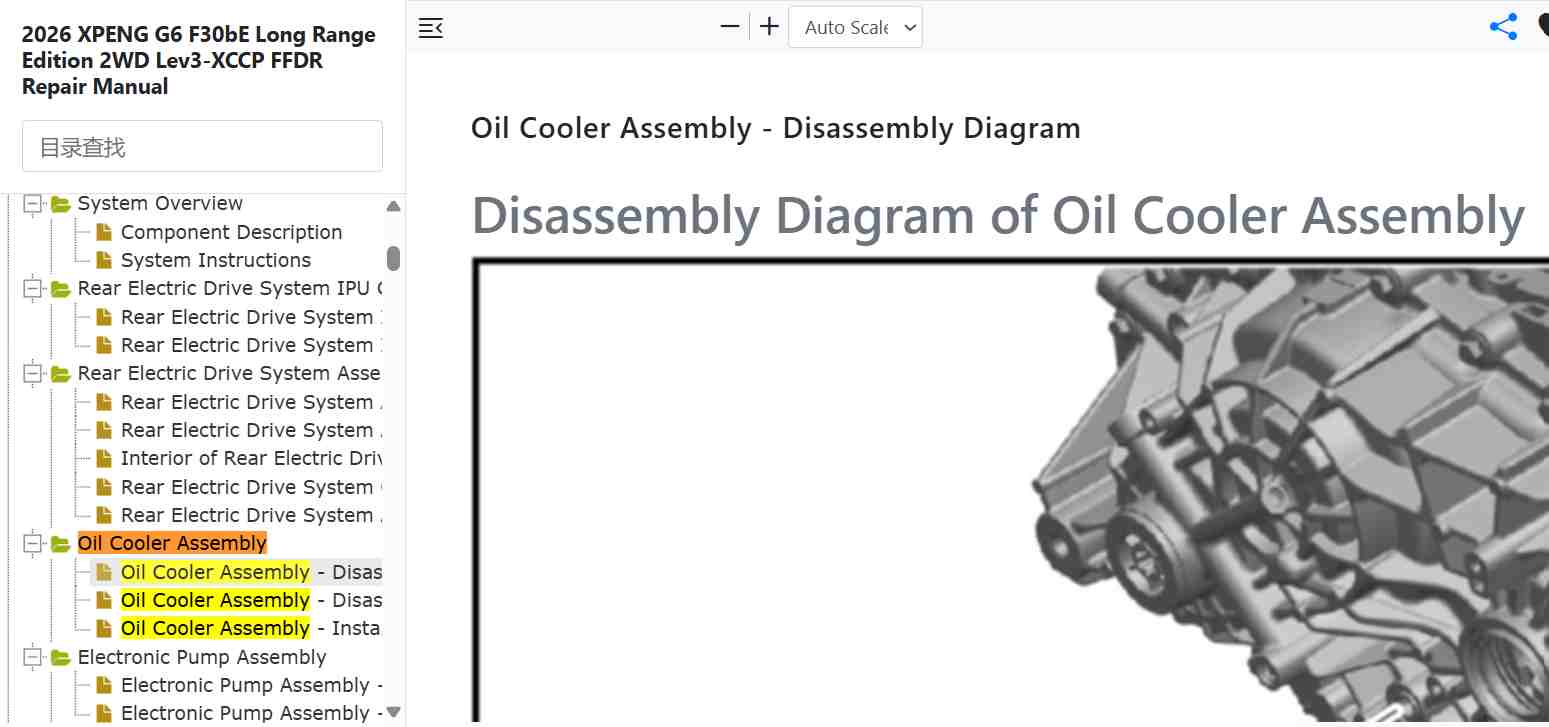This screenshot has width=1549, height=727.
Task: Click the System Overview folder icon
Action: pyautogui.click(x=61, y=204)
